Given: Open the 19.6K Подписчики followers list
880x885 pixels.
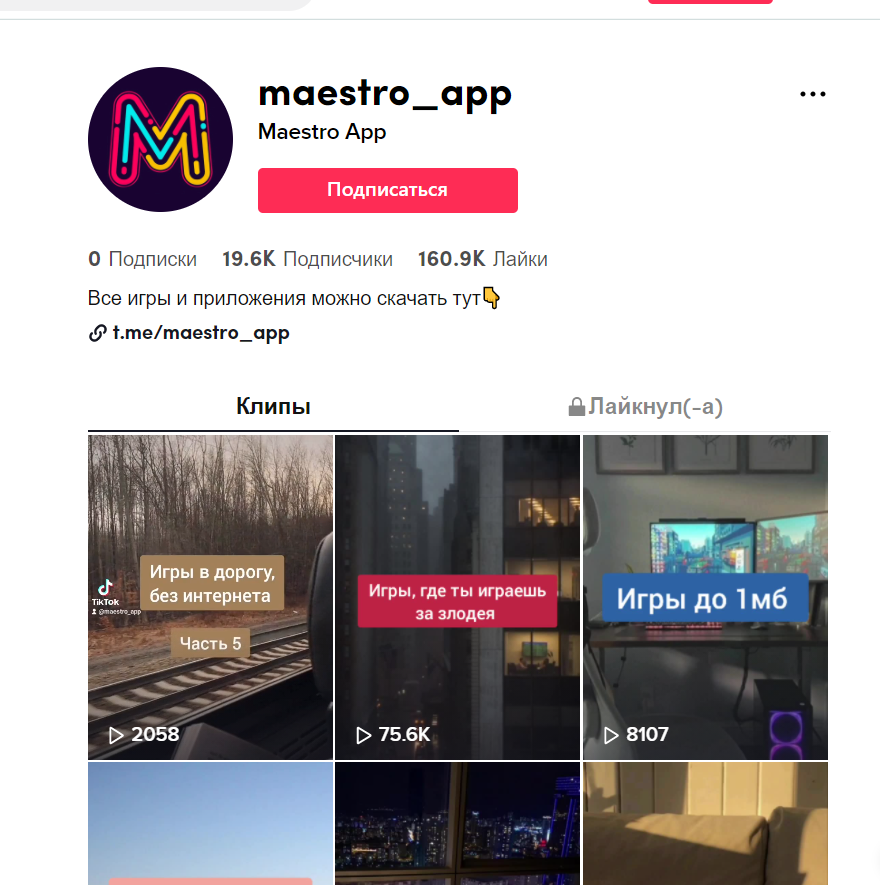Looking at the screenshot, I should [307, 259].
